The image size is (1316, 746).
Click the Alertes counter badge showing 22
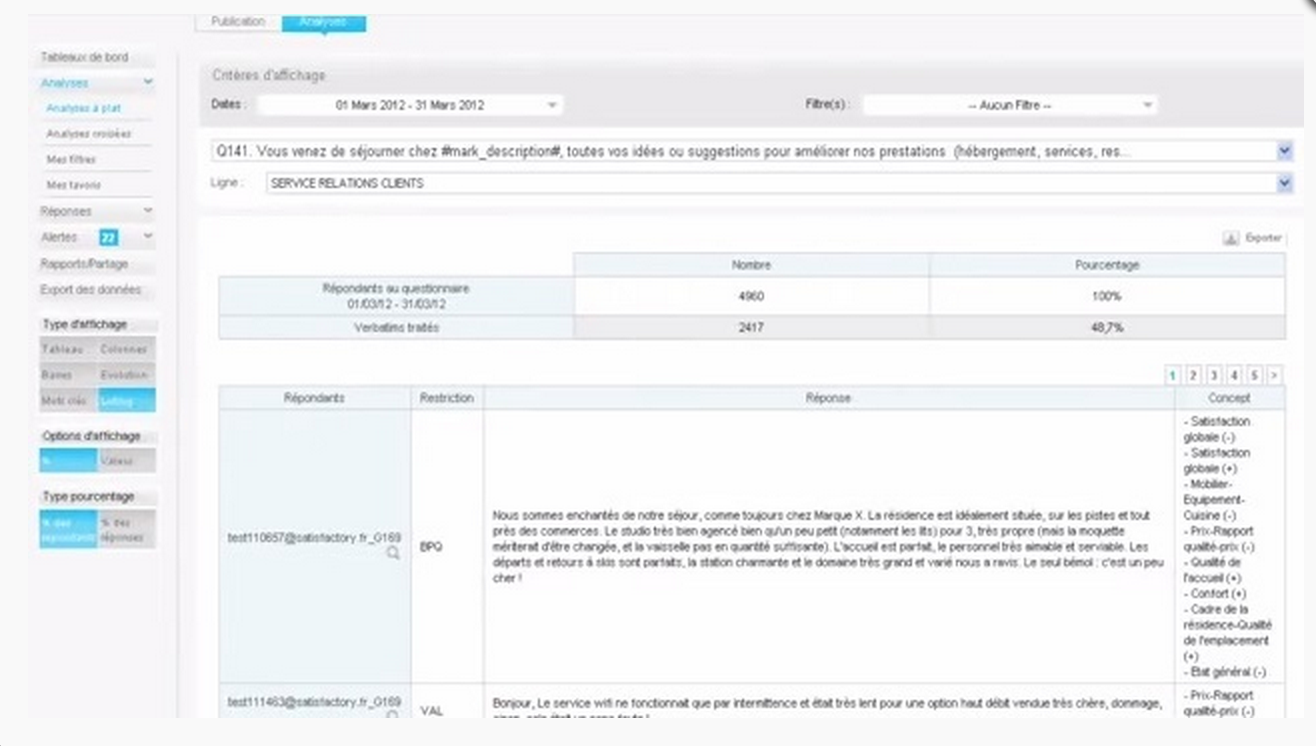point(110,237)
